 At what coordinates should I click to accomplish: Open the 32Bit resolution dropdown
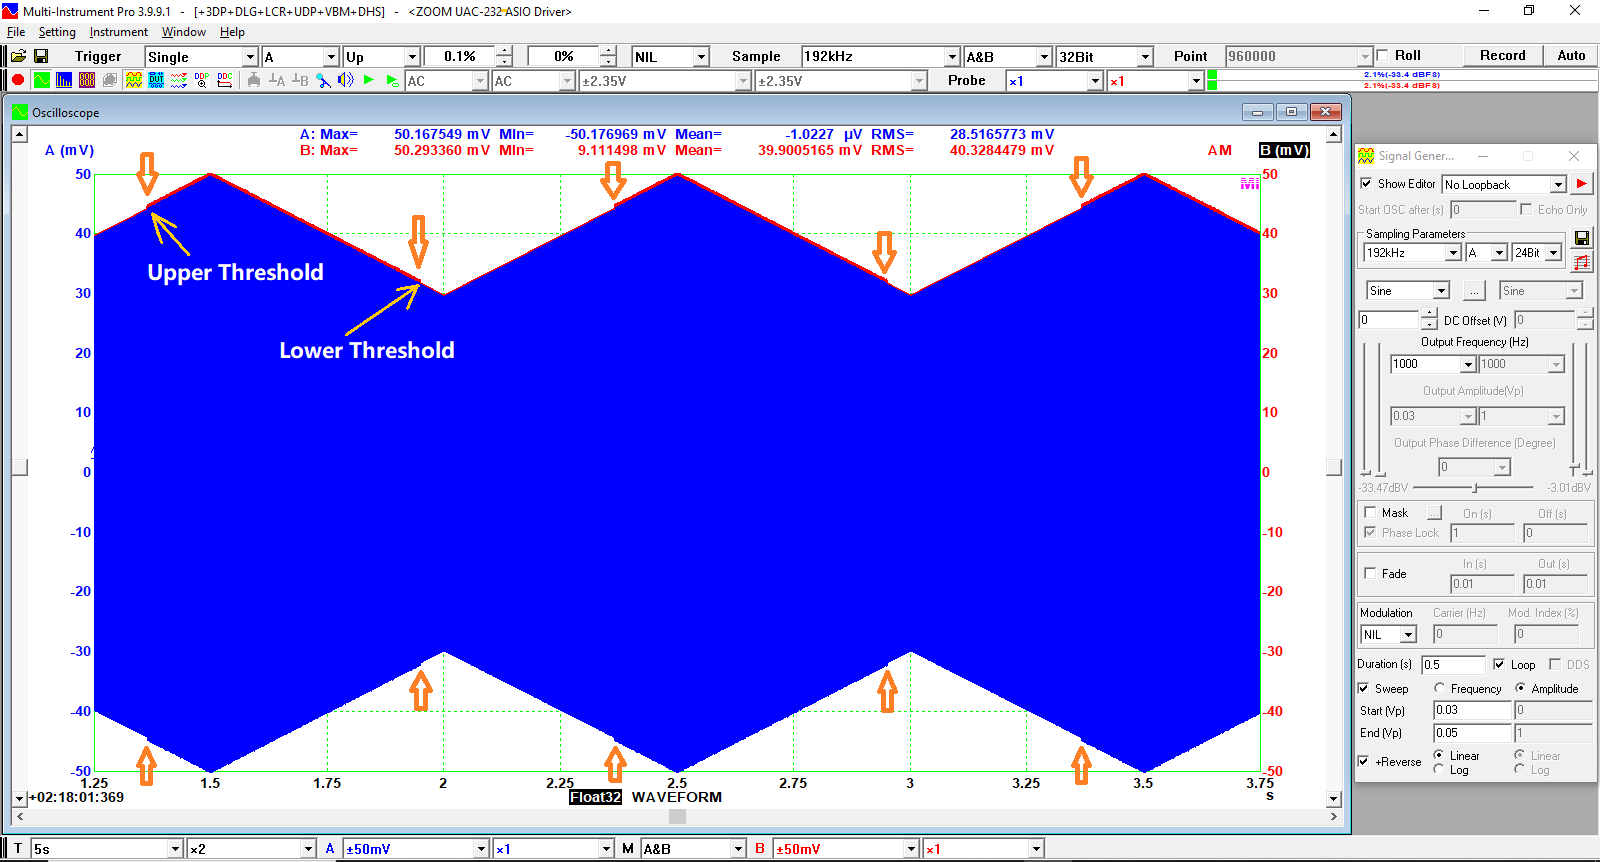tap(1146, 57)
